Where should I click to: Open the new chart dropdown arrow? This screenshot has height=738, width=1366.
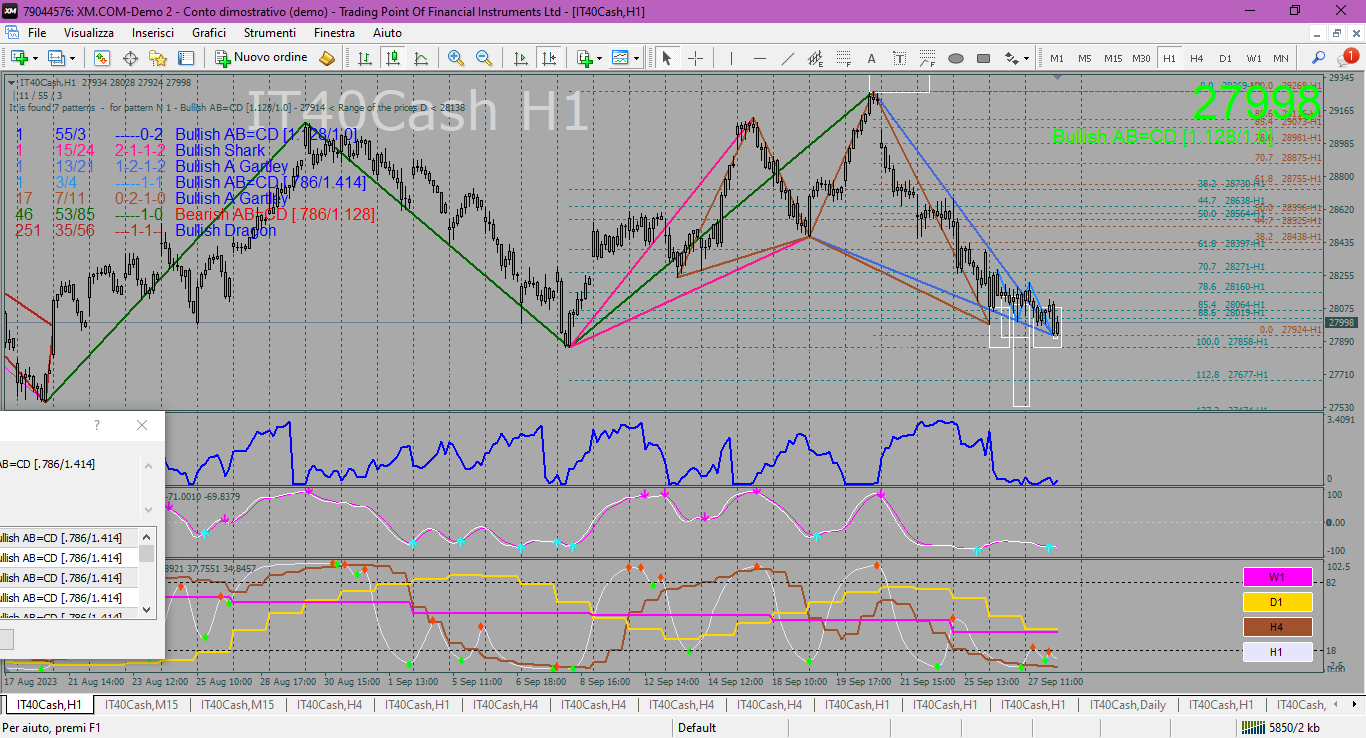pyautogui.click(x=35, y=58)
